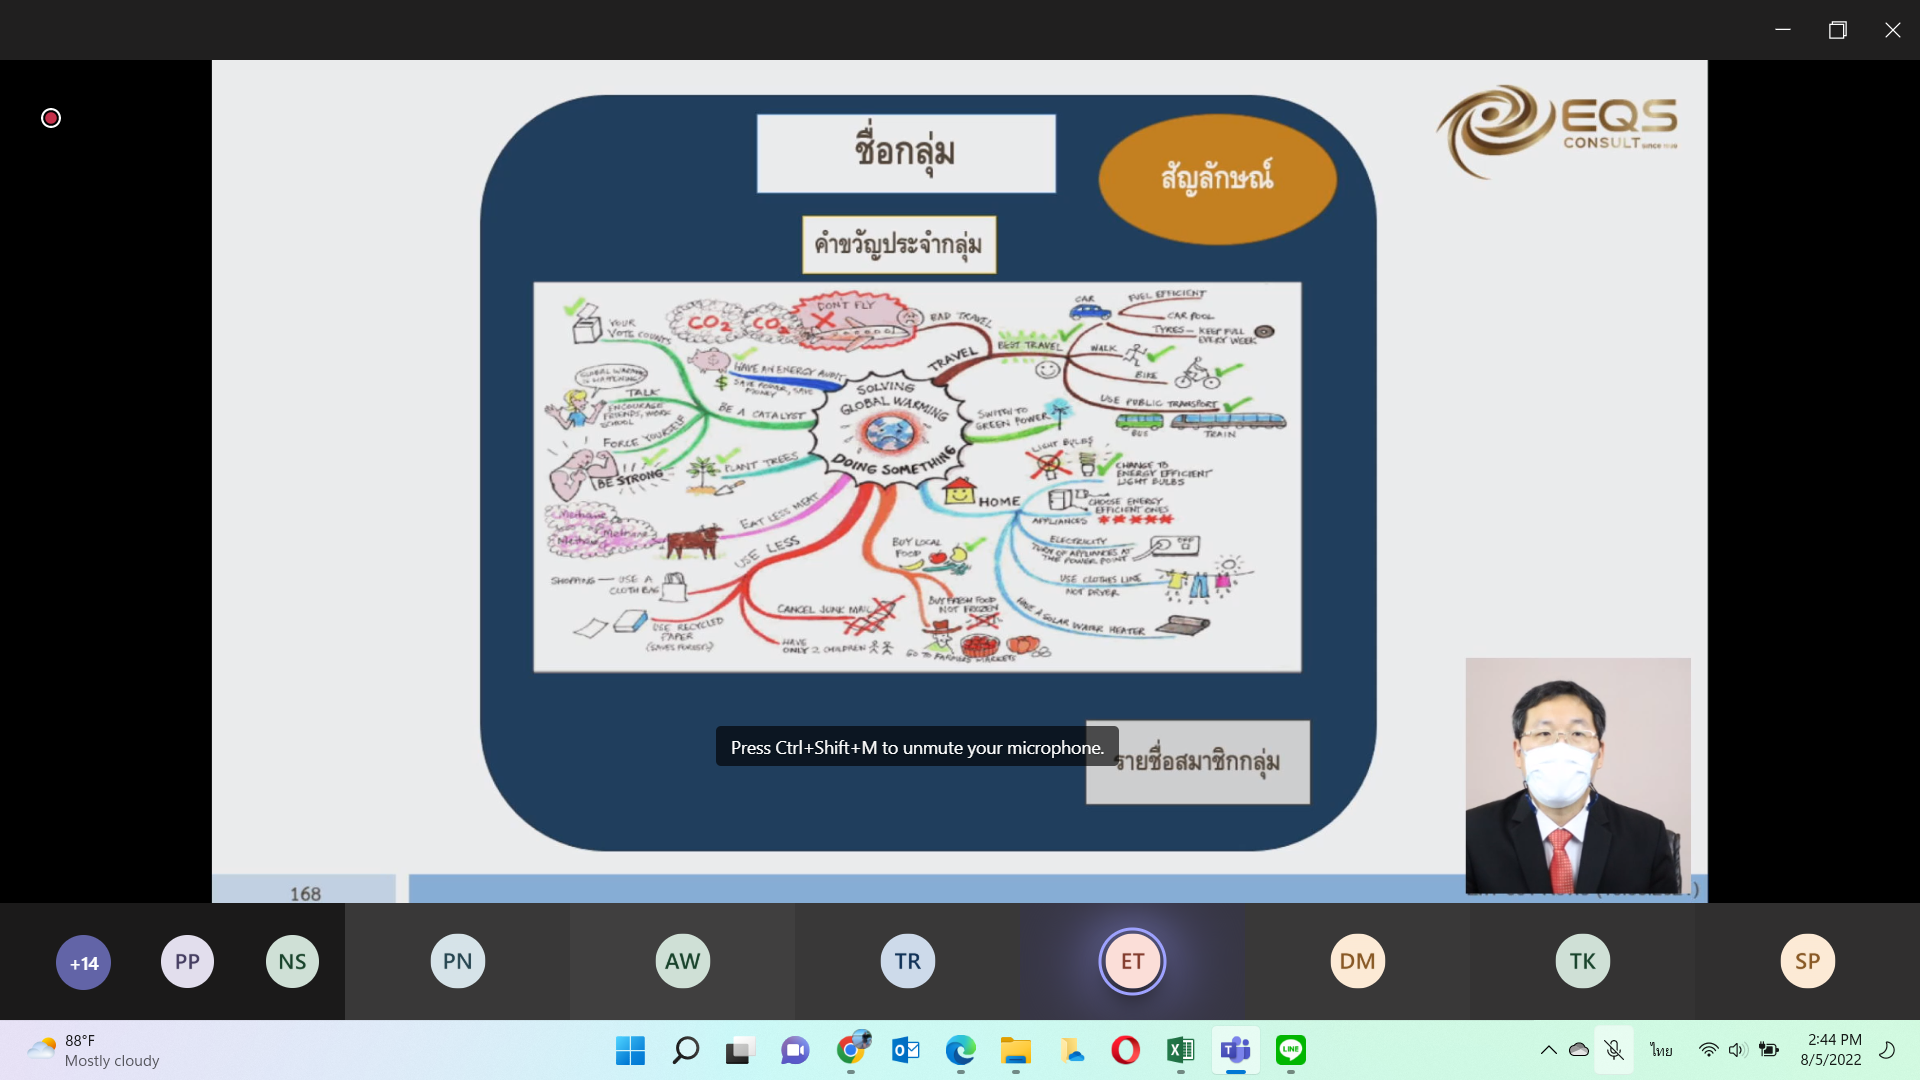
Task: Switch input language ไทย indicator
Action: [1662, 1050]
